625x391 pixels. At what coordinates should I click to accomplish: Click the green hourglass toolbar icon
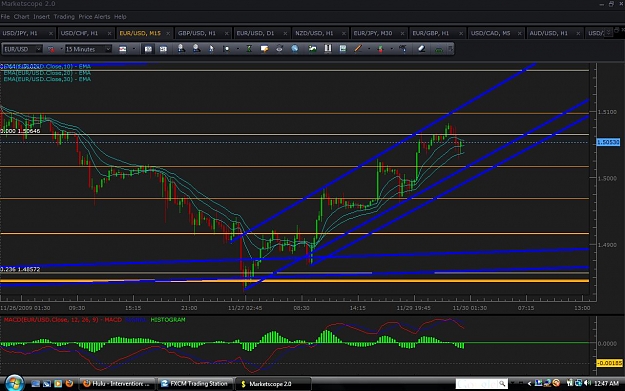click(x=249, y=49)
